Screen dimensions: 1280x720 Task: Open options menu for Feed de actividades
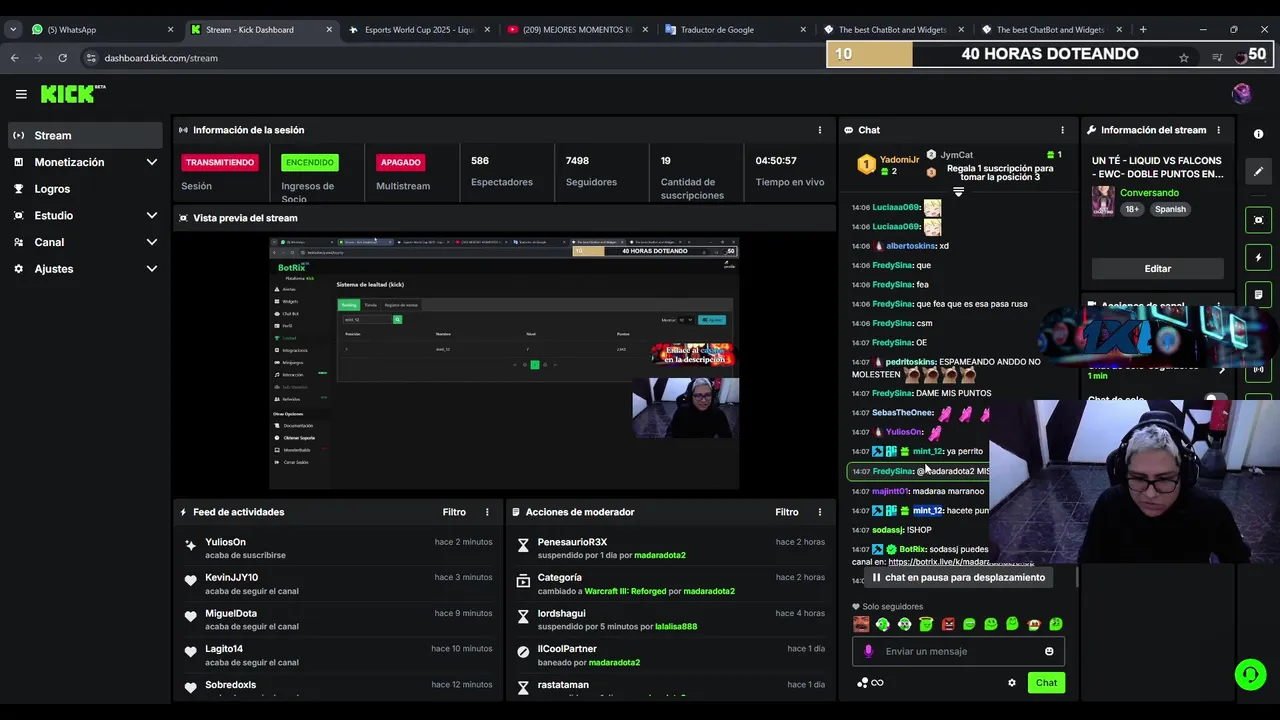click(488, 512)
